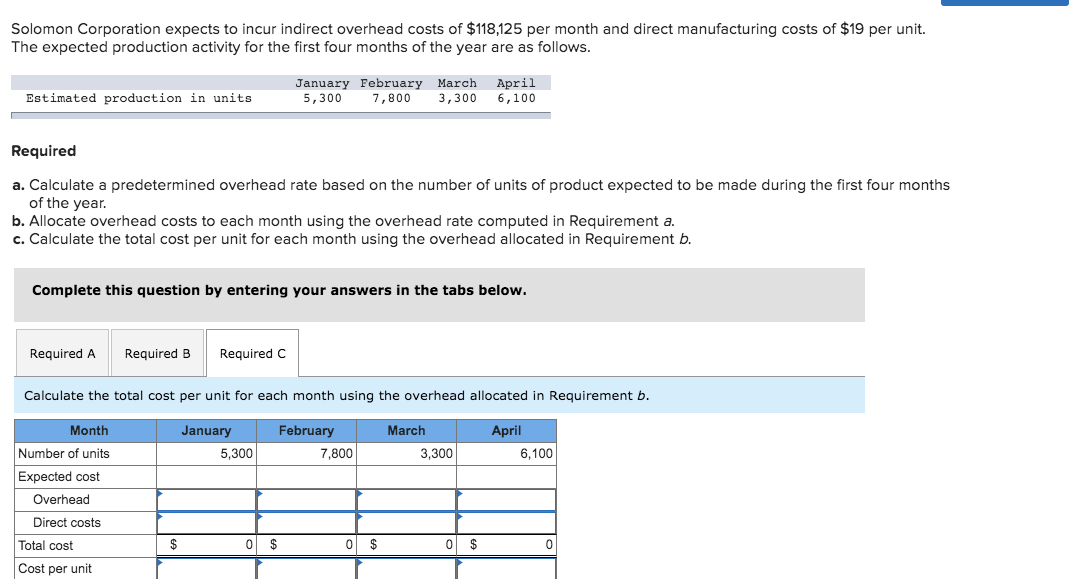Click the February column header in answer table
The width and height of the screenshot is (1075, 579).
pos(306,430)
